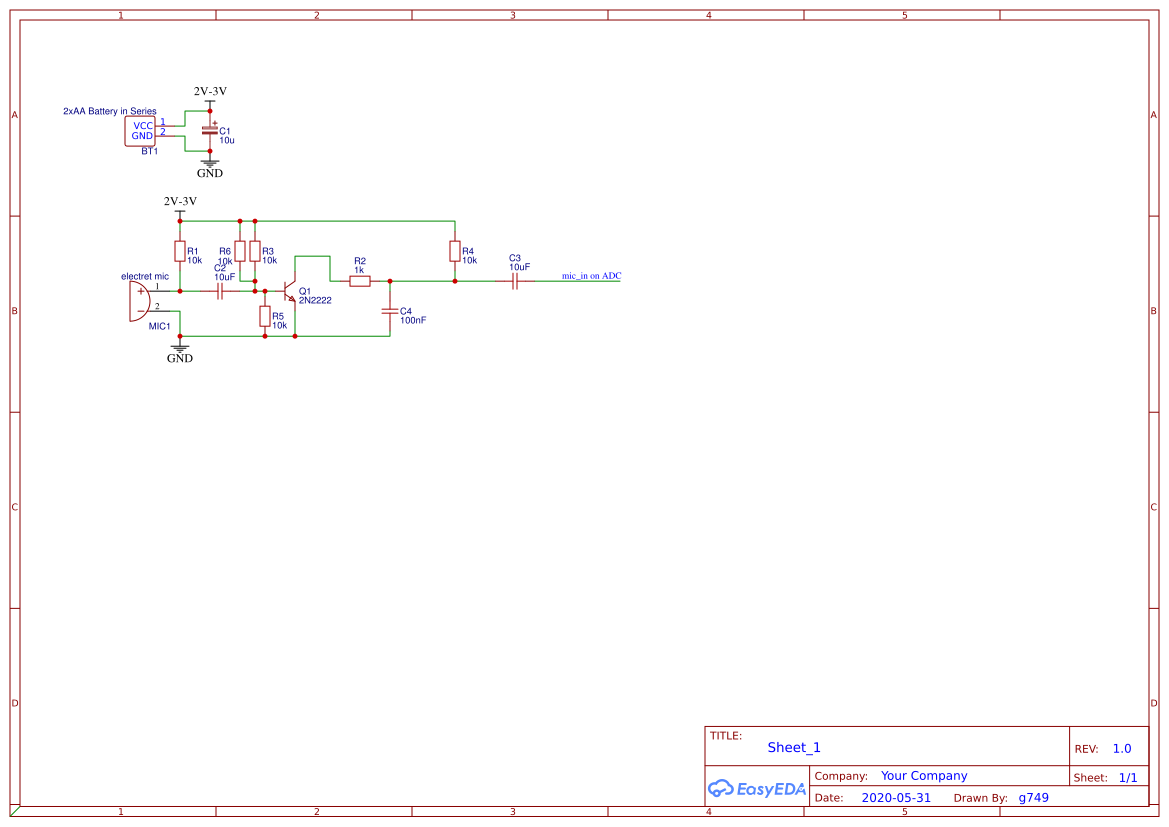Select the R1 10k resistor symbol
Image resolution: width=1169 pixels, height=827 pixels.
[x=180, y=251]
